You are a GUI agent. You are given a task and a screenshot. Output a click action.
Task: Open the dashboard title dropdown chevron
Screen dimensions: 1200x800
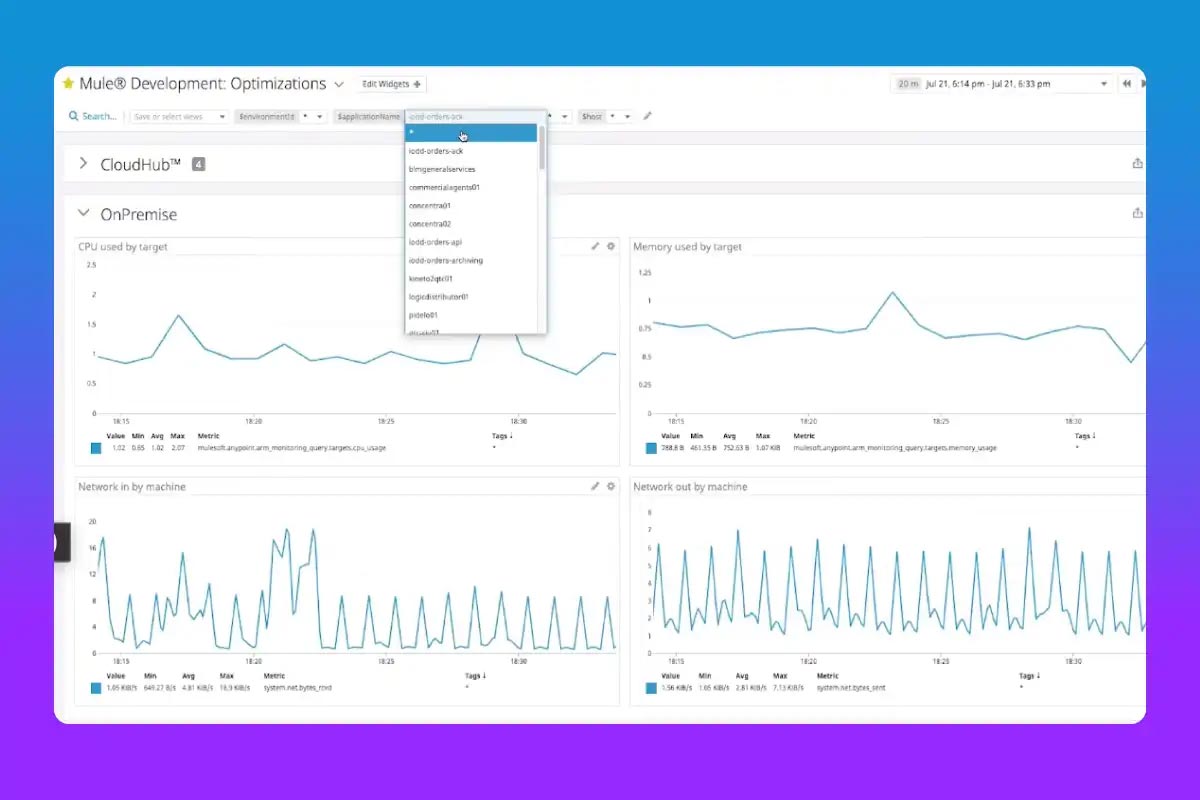[x=339, y=84]
